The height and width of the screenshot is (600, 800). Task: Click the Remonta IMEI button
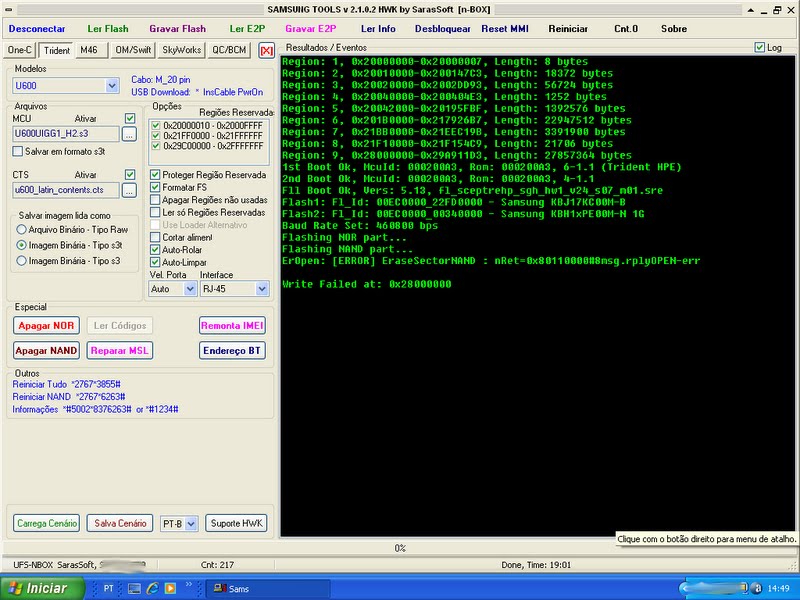coord(233,326)
